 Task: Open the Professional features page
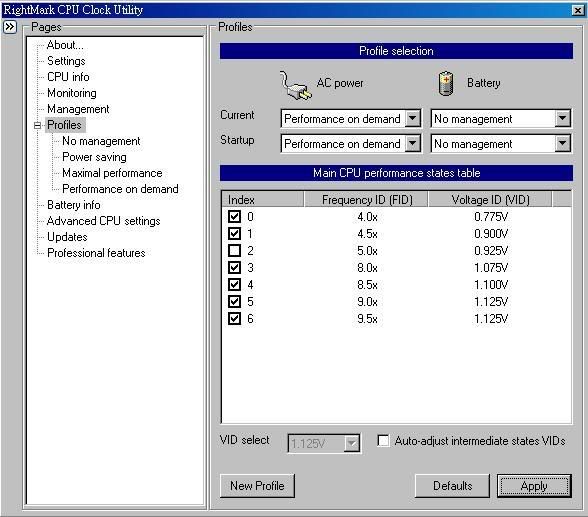tap(96, 253)
